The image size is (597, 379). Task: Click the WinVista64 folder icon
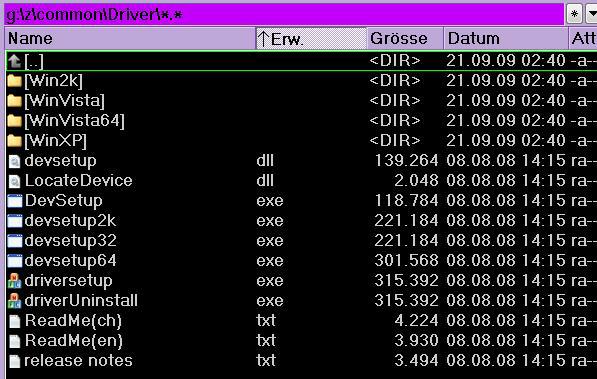coord(14,121)
